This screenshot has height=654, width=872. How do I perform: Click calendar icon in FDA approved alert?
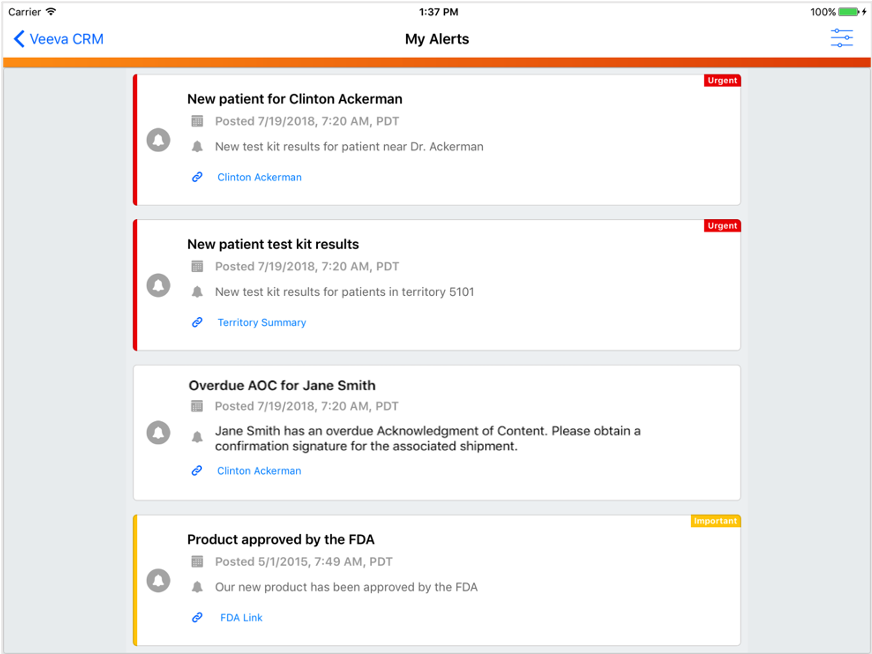[197, 562]
